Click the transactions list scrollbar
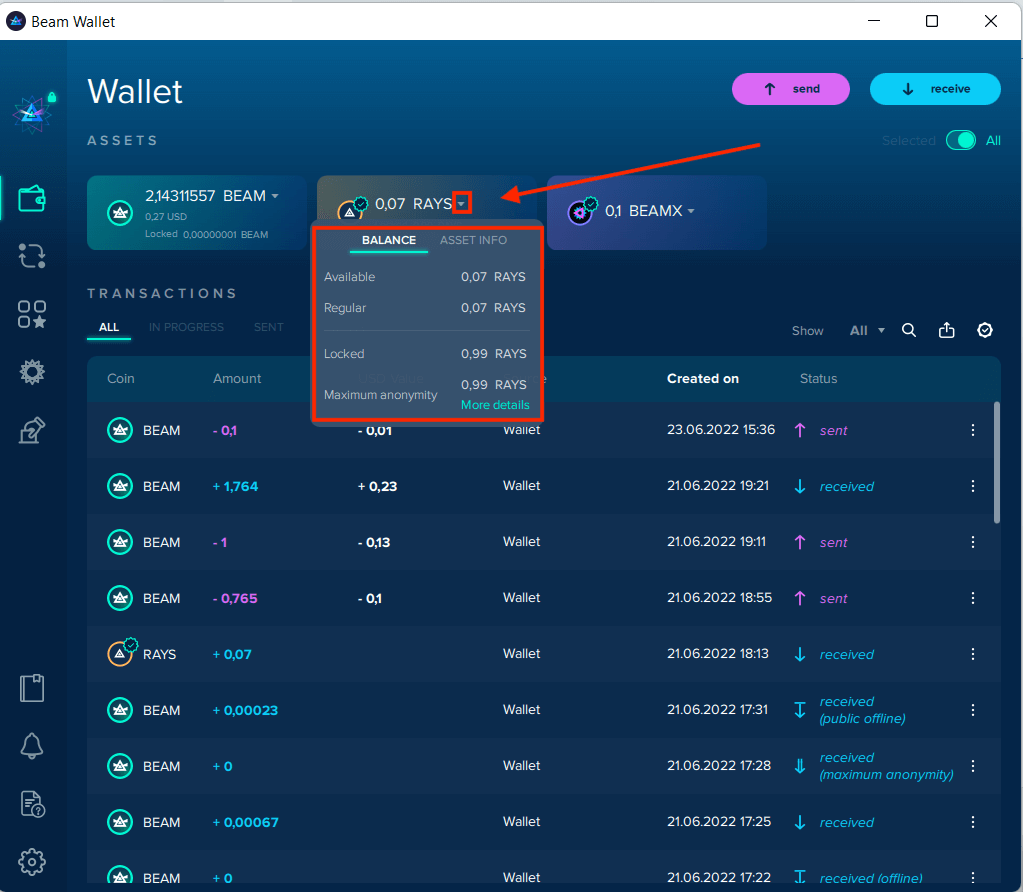1023x892 pixels. [996, 460]
